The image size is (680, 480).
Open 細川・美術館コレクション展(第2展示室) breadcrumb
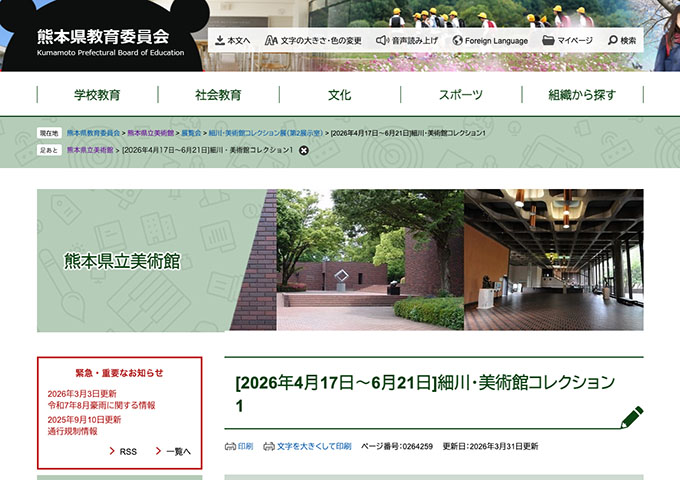pyautogui.click(x=266, y=133)
